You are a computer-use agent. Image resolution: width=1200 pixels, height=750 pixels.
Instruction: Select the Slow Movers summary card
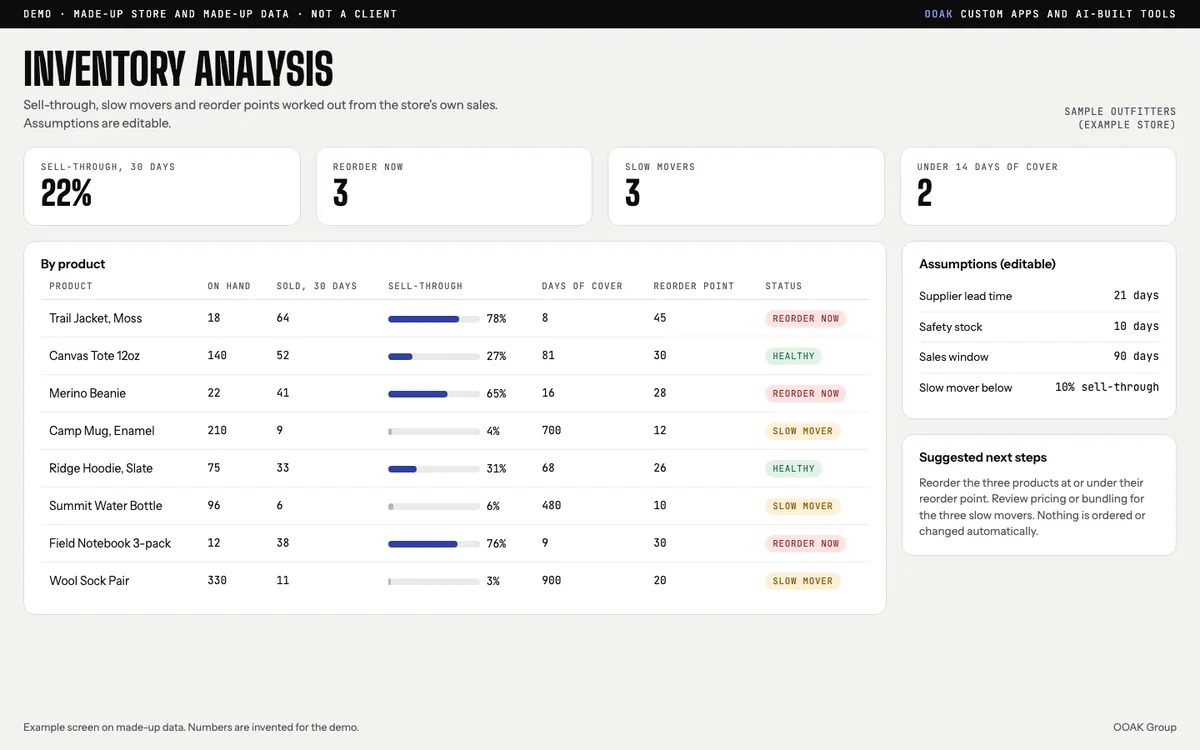pos(746,186)
